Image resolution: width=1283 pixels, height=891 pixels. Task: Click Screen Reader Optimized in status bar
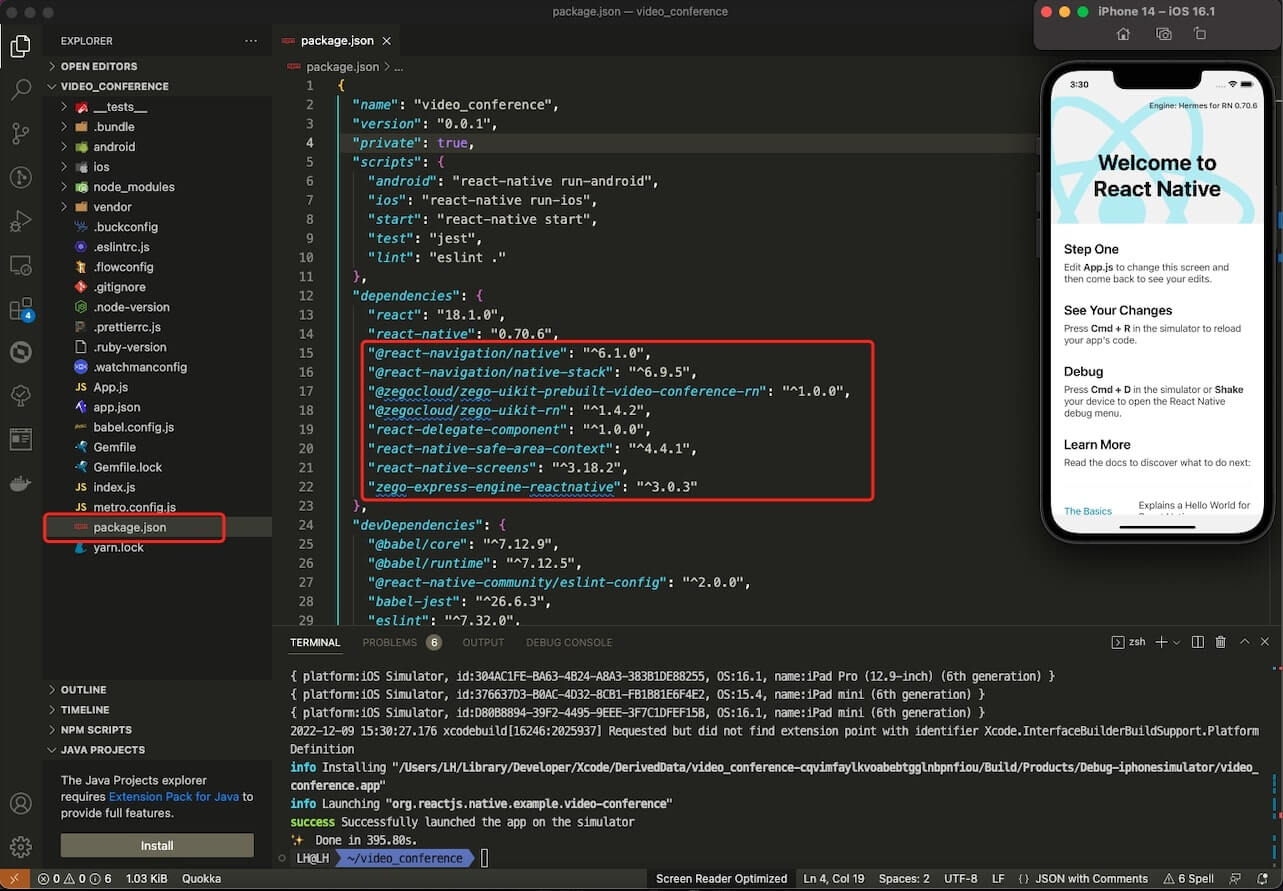(721, 879)
